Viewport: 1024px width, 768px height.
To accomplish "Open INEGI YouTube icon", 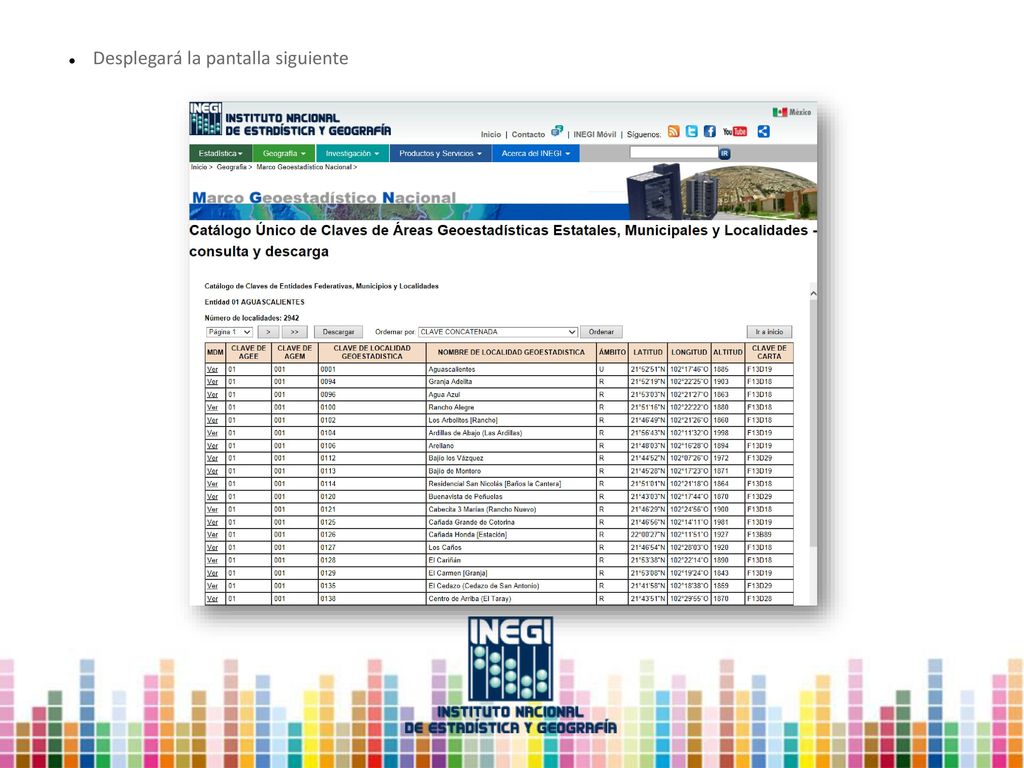I will (x=735, y=131).
